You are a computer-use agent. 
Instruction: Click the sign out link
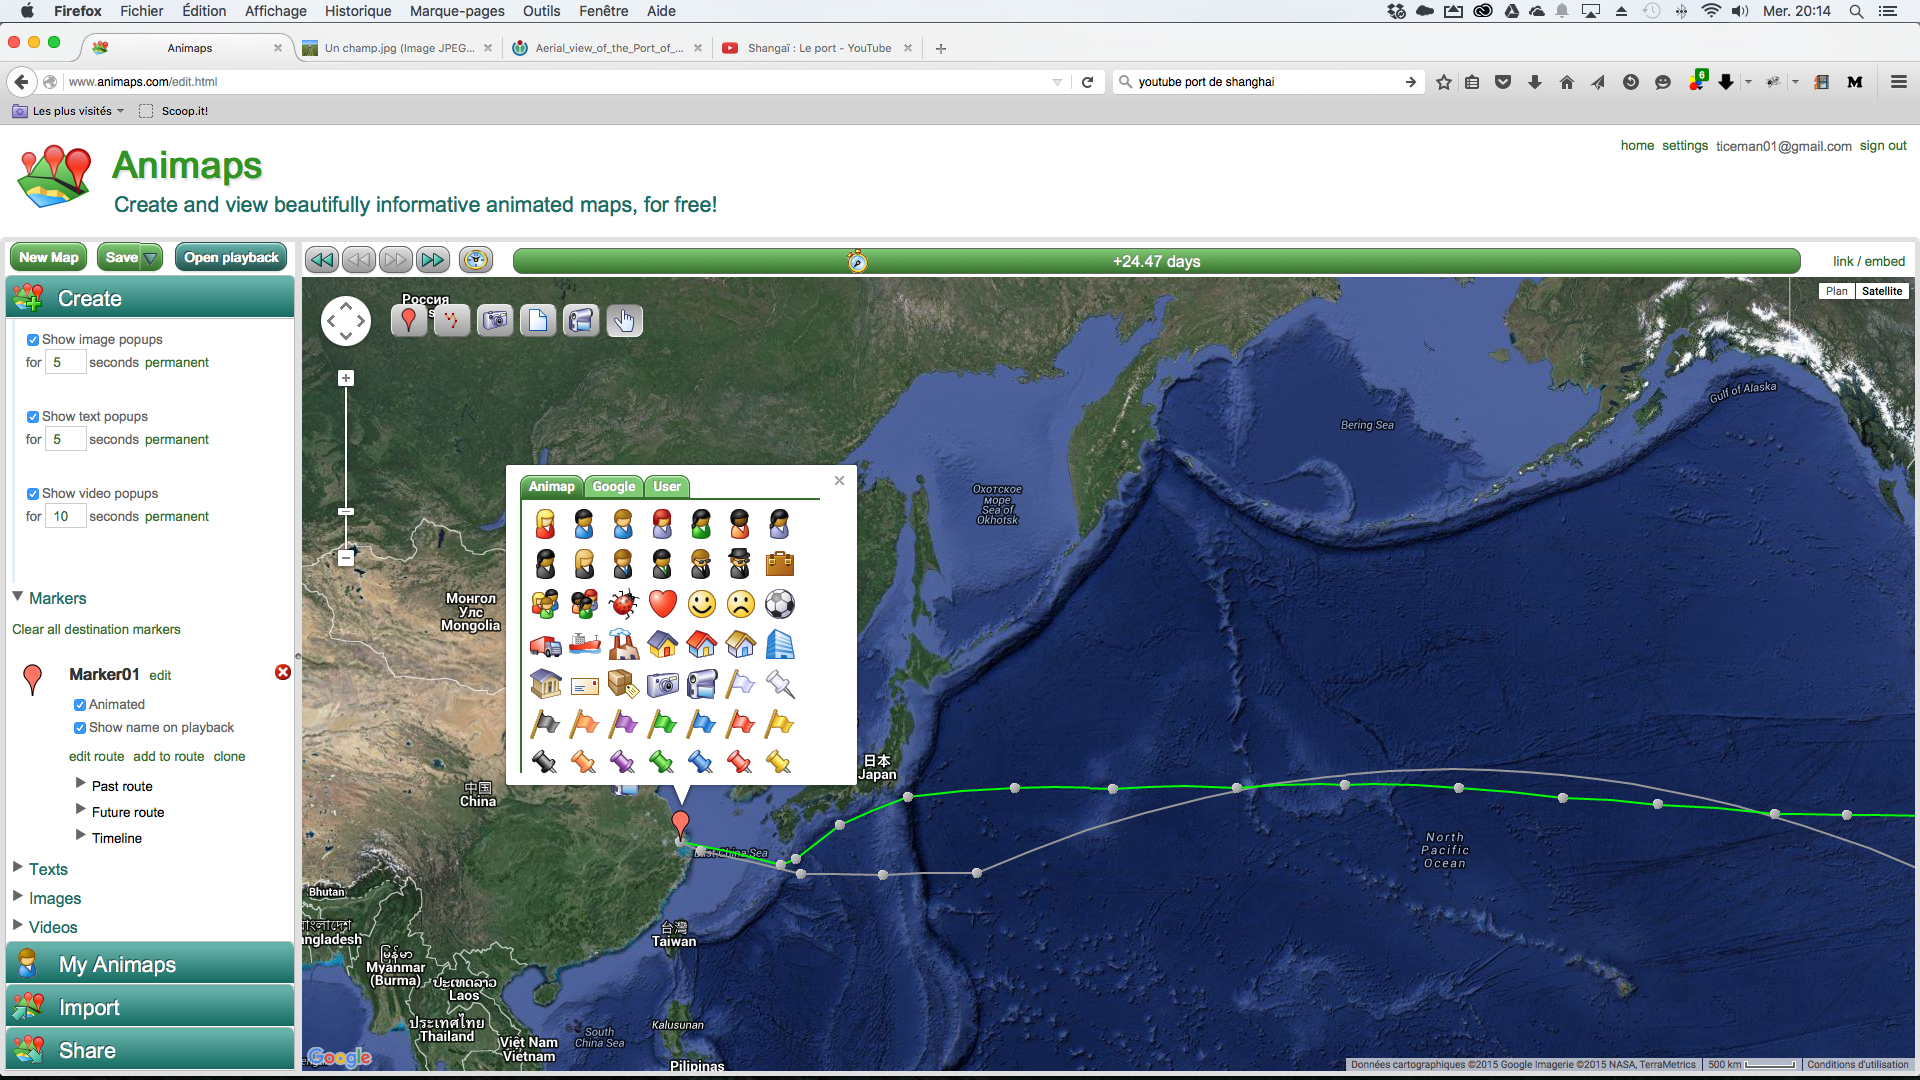pyautogui.click(x=1883, y=146)
